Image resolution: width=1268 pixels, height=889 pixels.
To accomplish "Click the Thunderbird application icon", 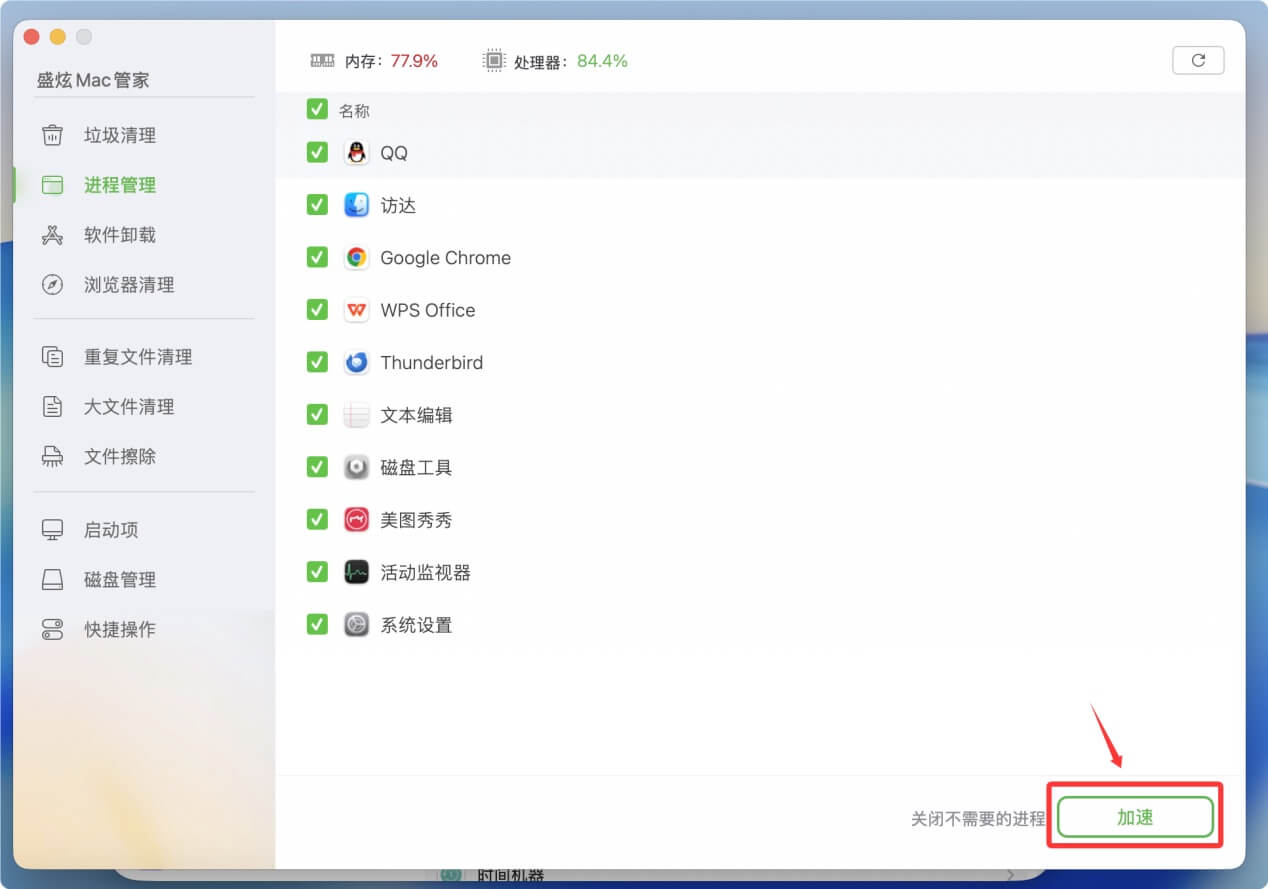I will (x=357, y=362).
